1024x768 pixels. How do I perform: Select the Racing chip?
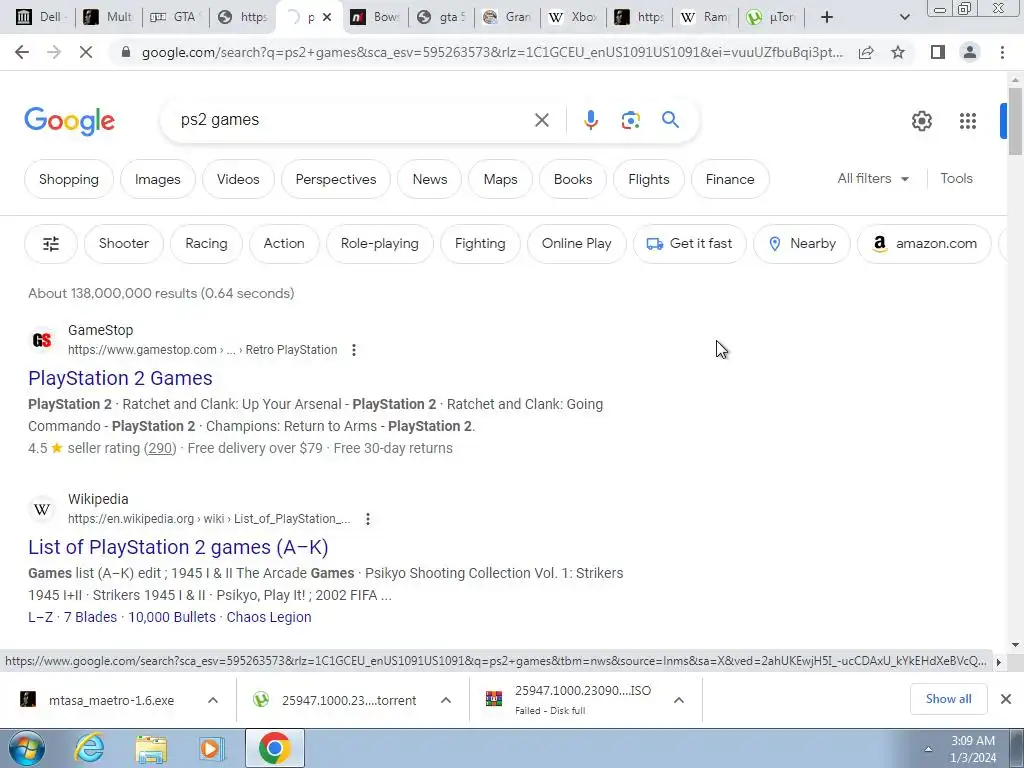[x=206, y=244]
